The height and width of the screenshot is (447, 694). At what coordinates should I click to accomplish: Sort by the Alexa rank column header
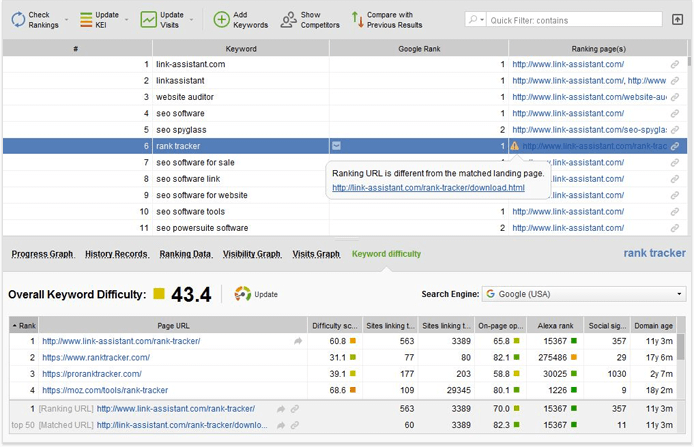point(555,326)
